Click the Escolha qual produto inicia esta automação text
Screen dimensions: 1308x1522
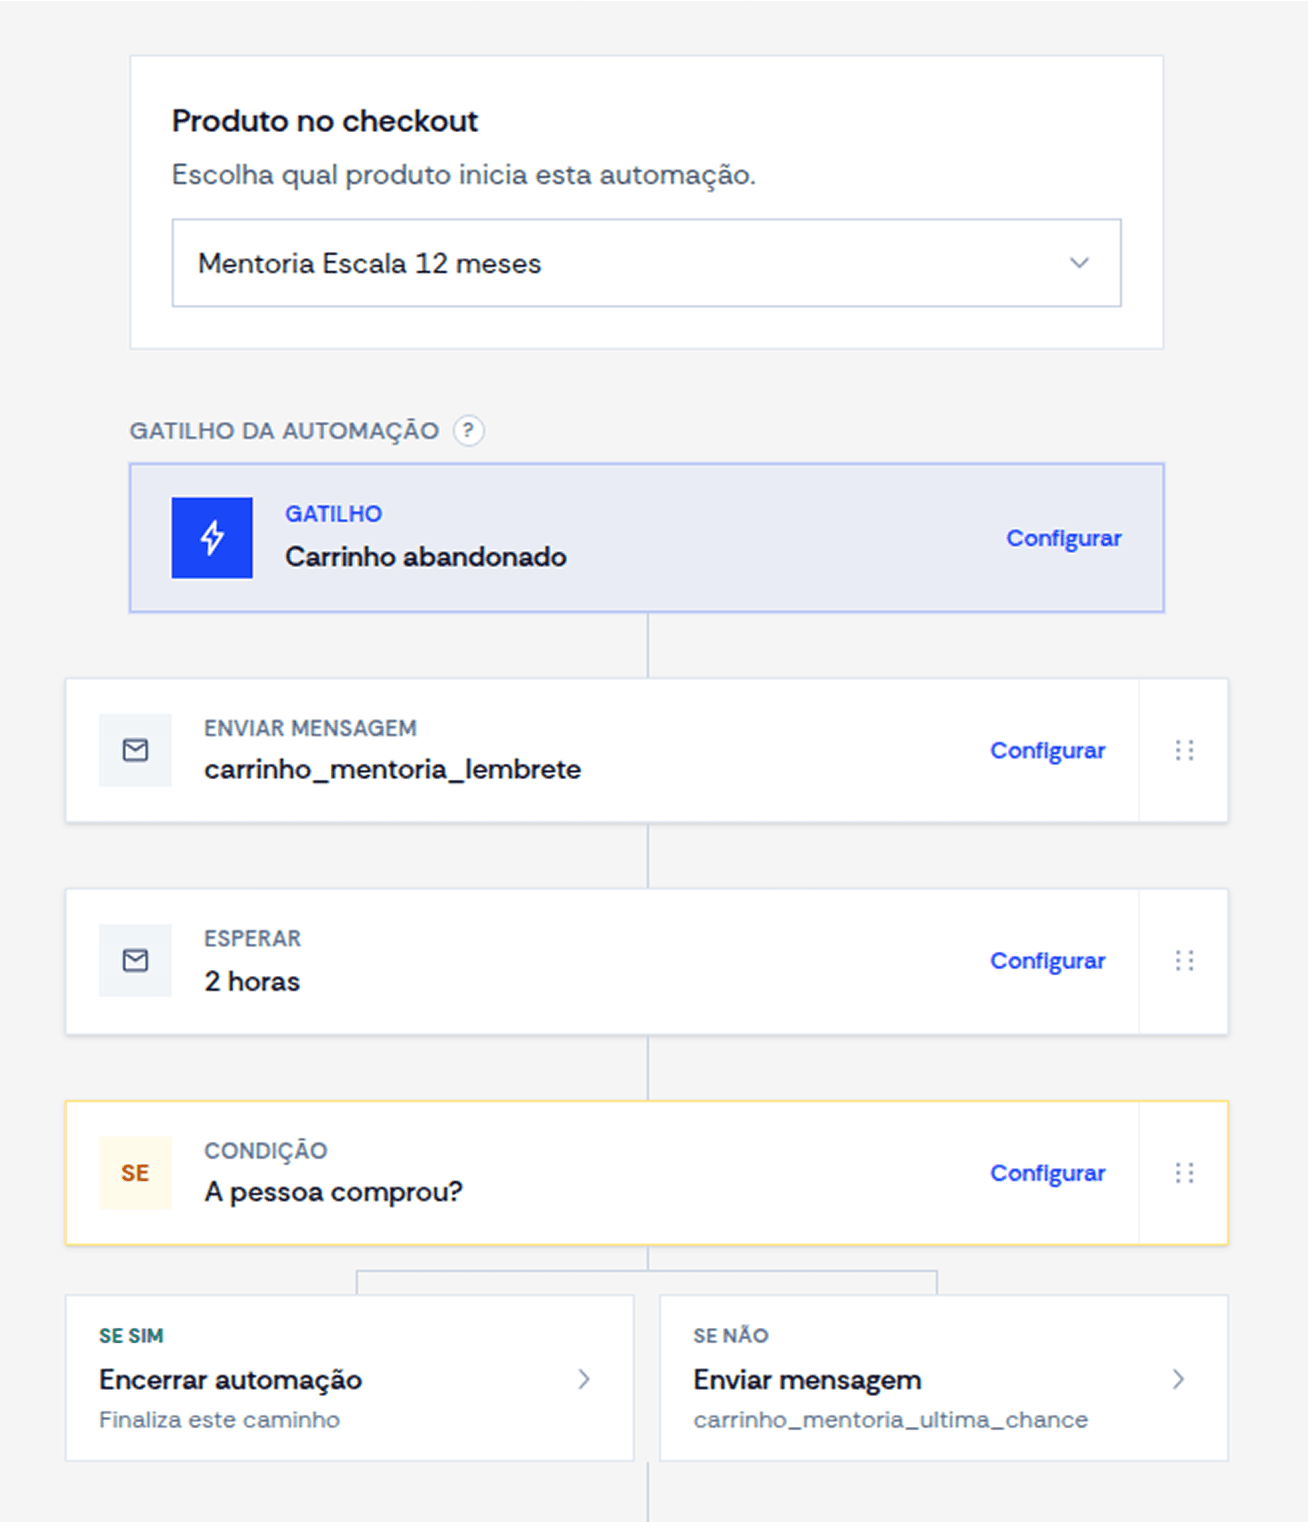[x=464, y=175]
